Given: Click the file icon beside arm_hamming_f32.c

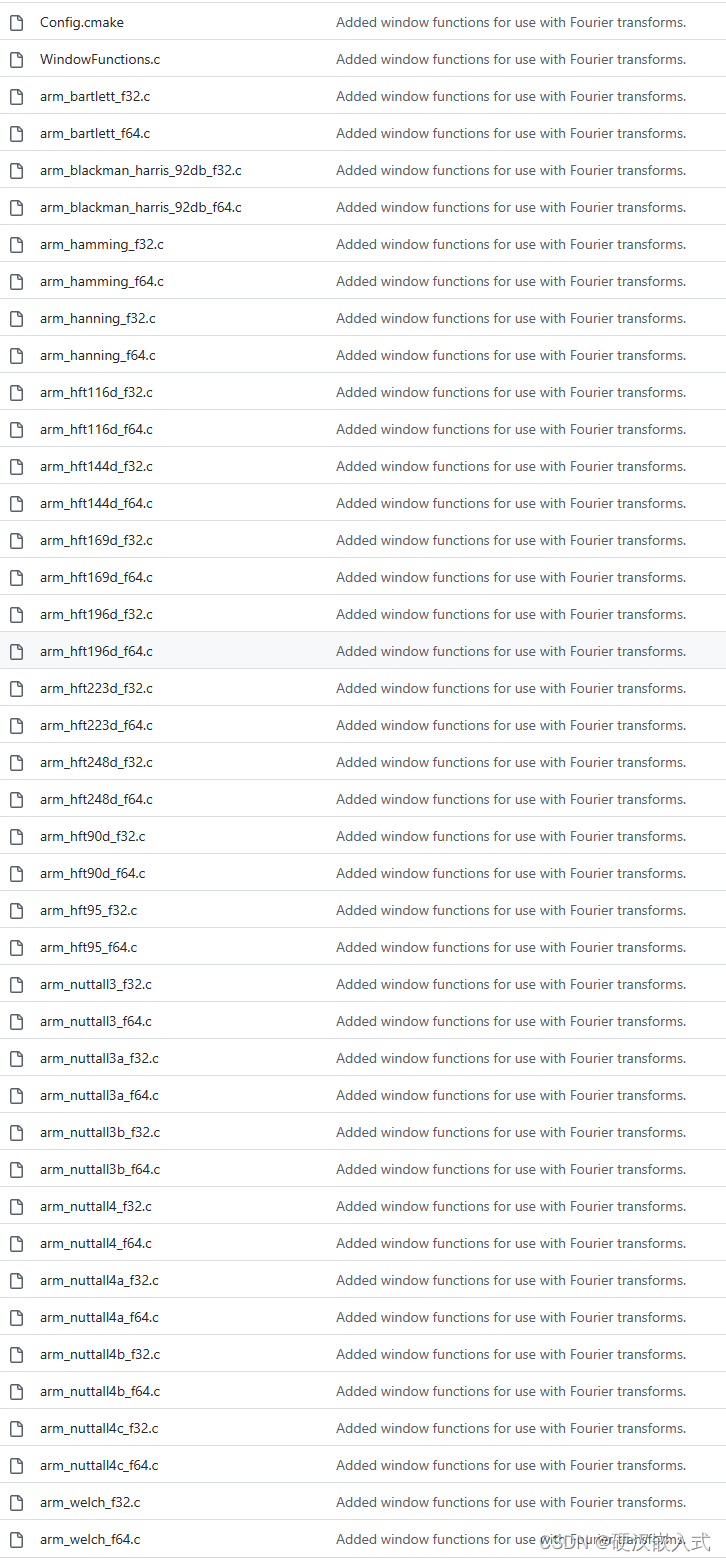Looking at the screenshot, I should click(16, 244).
